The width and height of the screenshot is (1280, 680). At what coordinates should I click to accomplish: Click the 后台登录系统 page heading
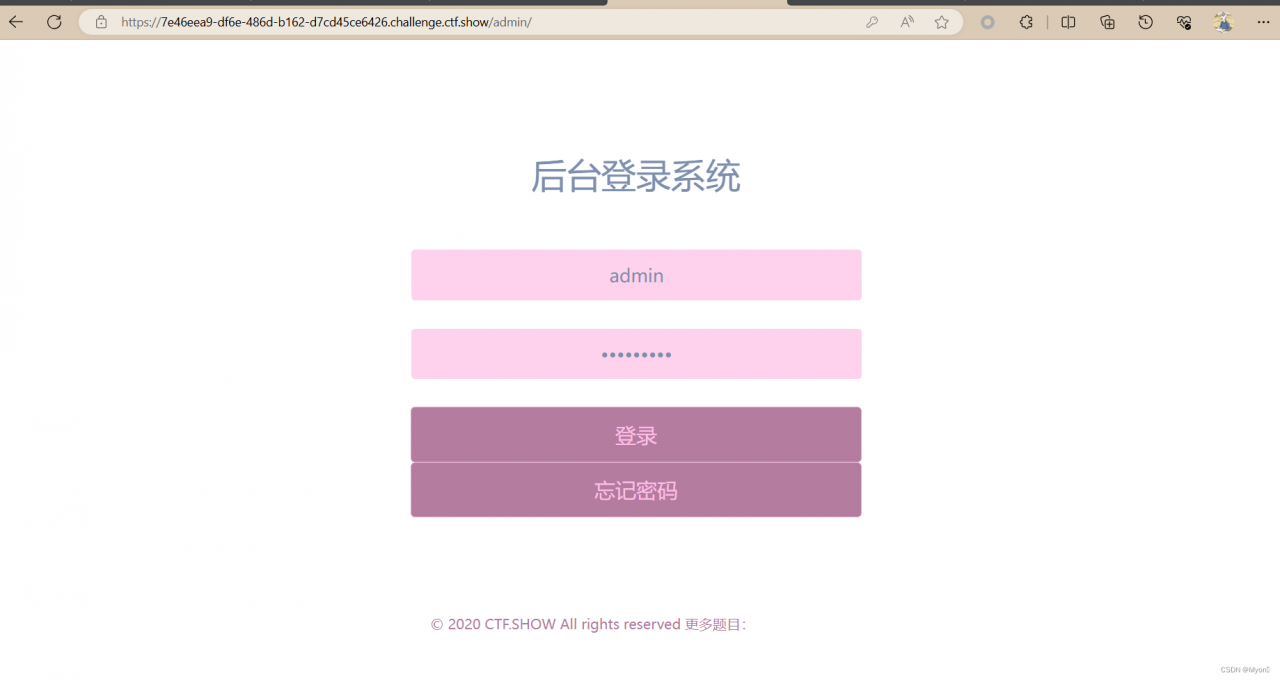636,177
